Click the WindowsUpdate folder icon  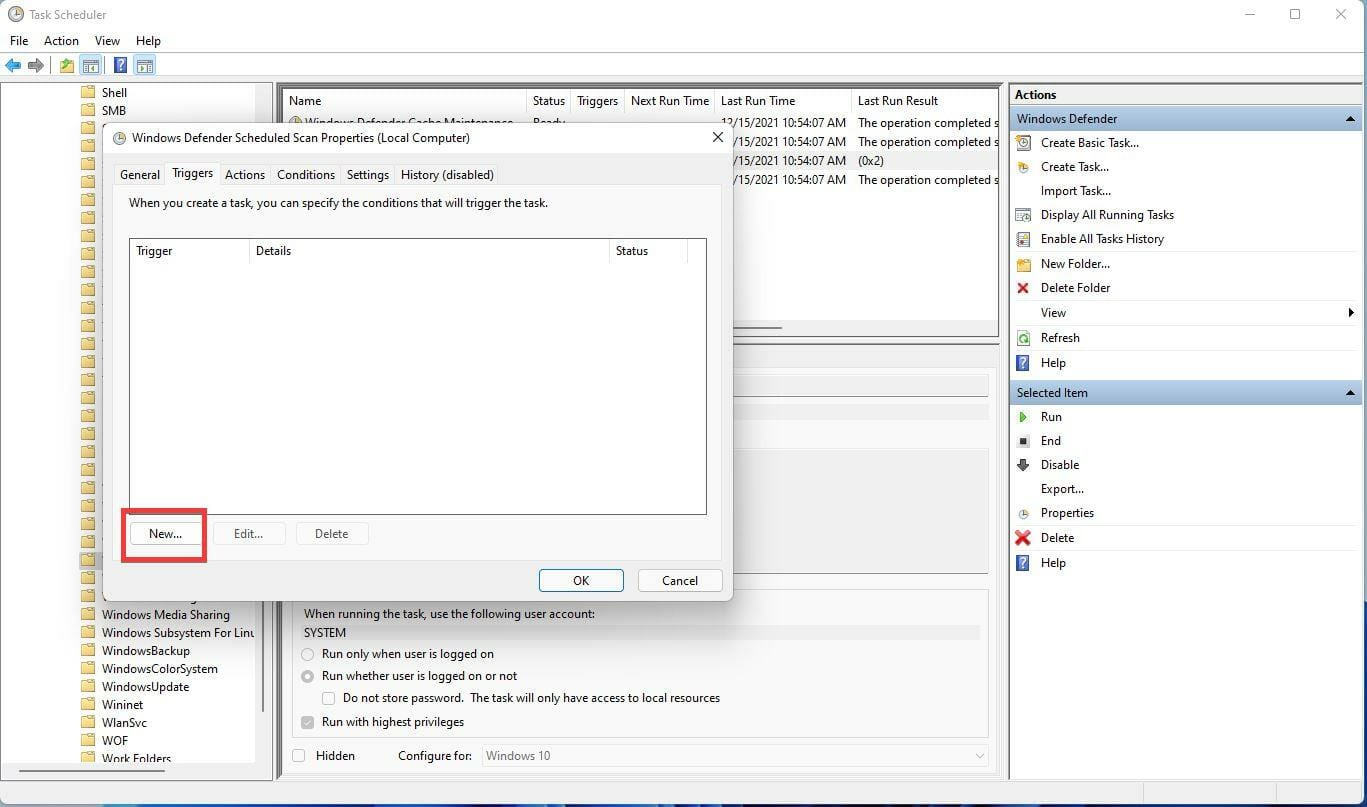click(88, 687)
